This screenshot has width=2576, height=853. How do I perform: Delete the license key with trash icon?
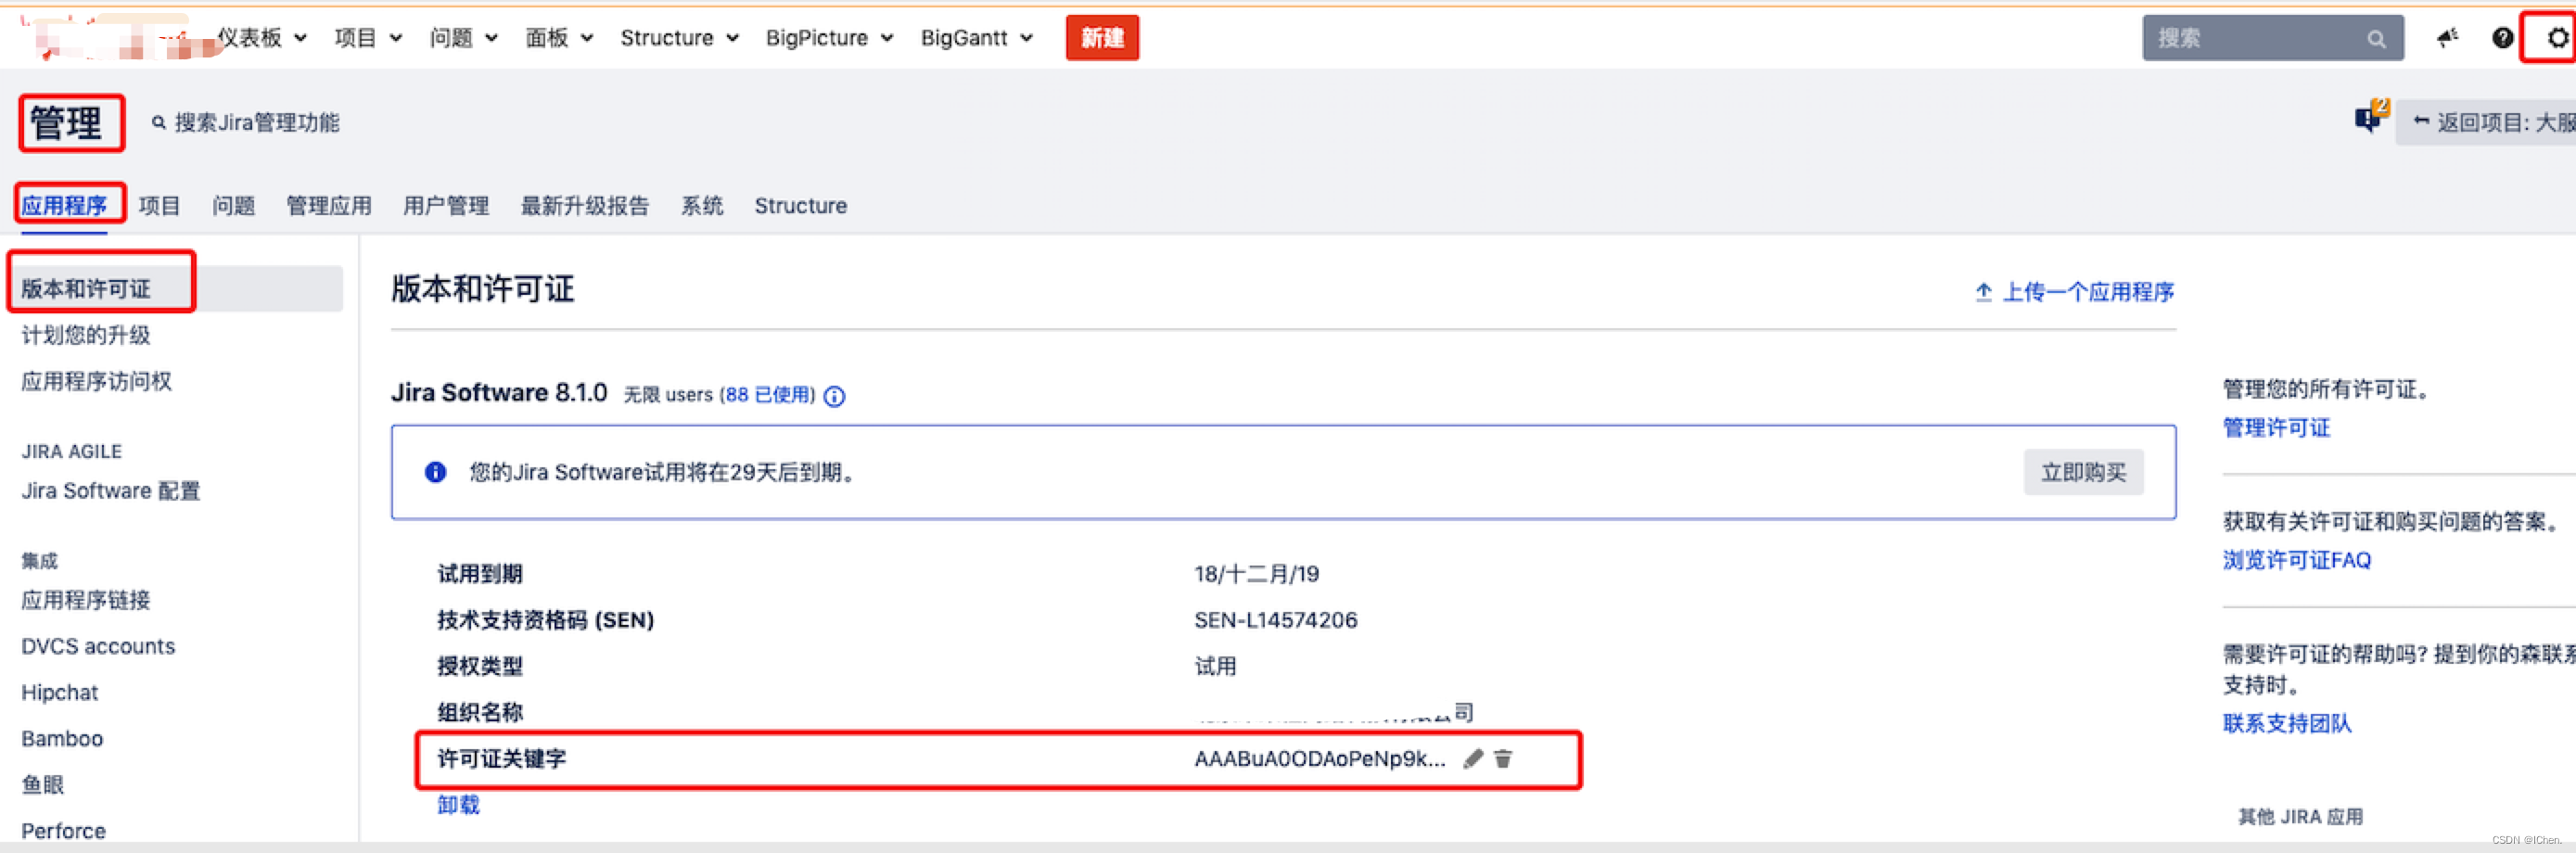click(x=1502, y=759)
